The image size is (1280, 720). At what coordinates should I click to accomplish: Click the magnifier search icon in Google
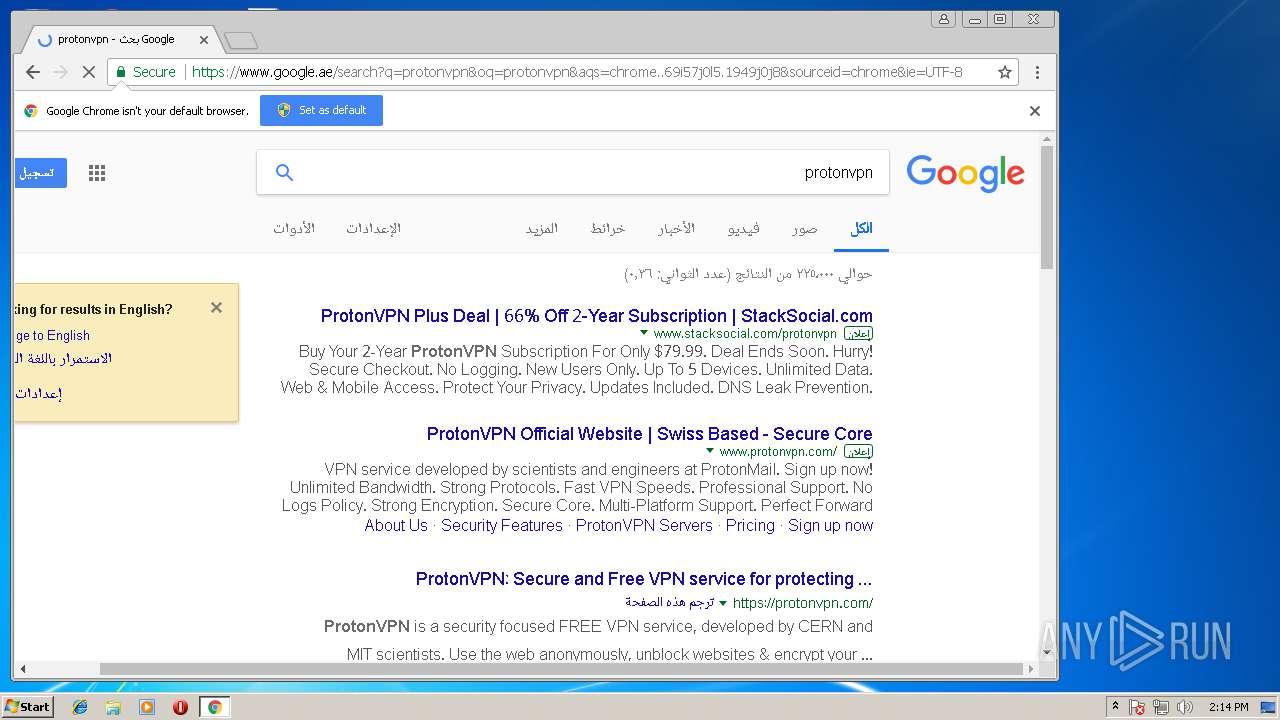pyautogui.click(x=284, y=173)
